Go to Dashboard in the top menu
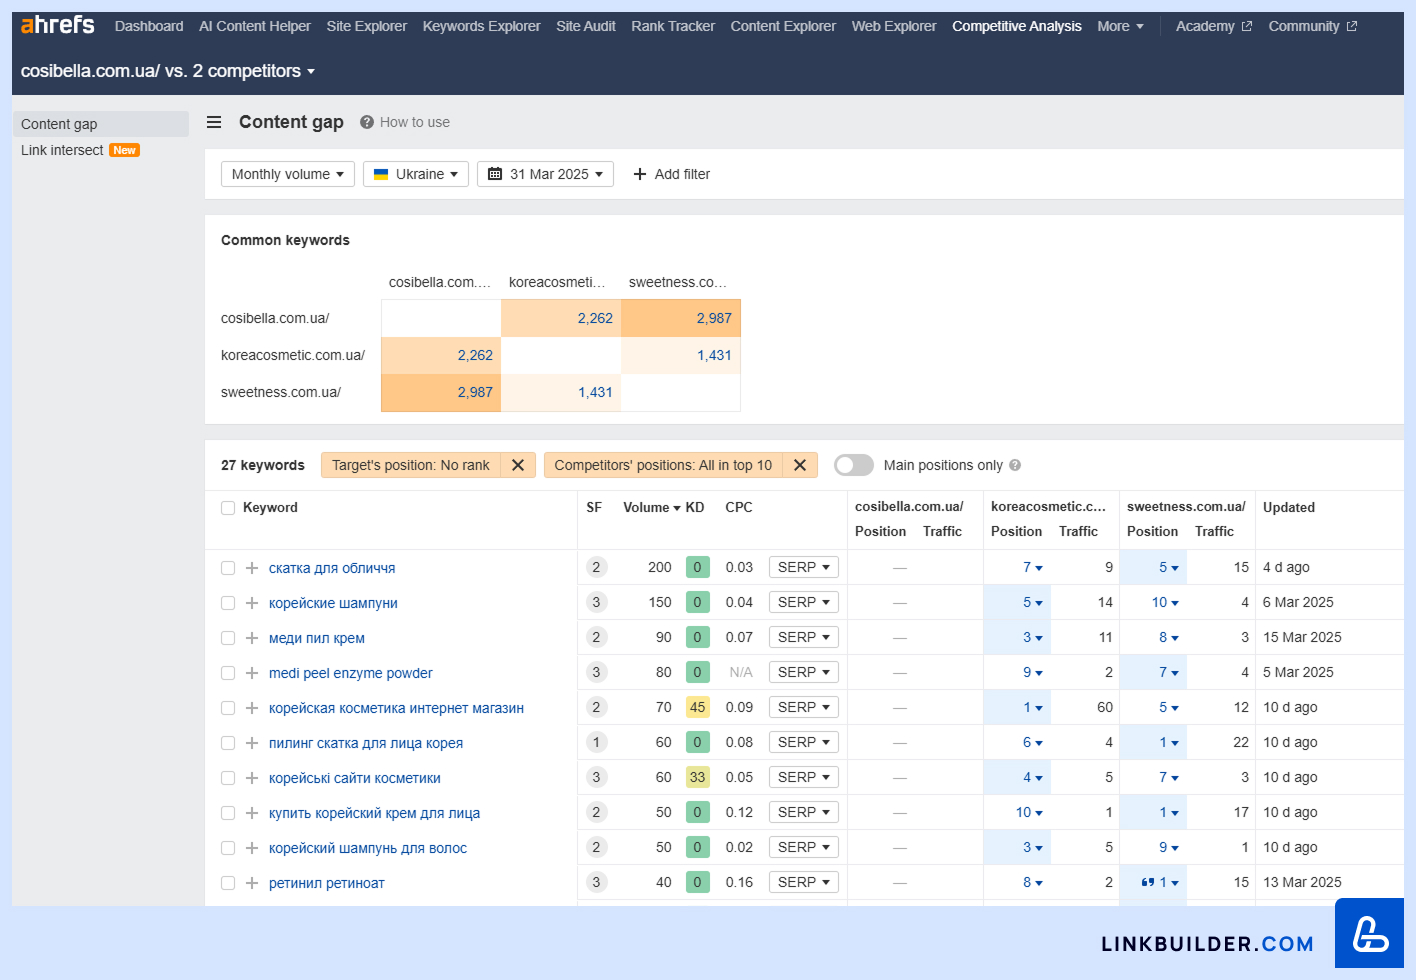Image resolution: width=1416 pixels, height=980 pixels. pos(149,26)
